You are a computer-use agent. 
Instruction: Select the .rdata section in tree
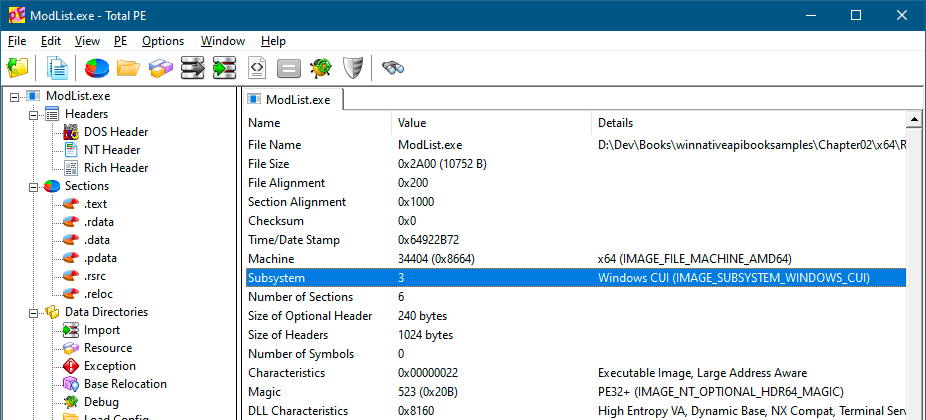pyautogui.click(x=100, y=222)
